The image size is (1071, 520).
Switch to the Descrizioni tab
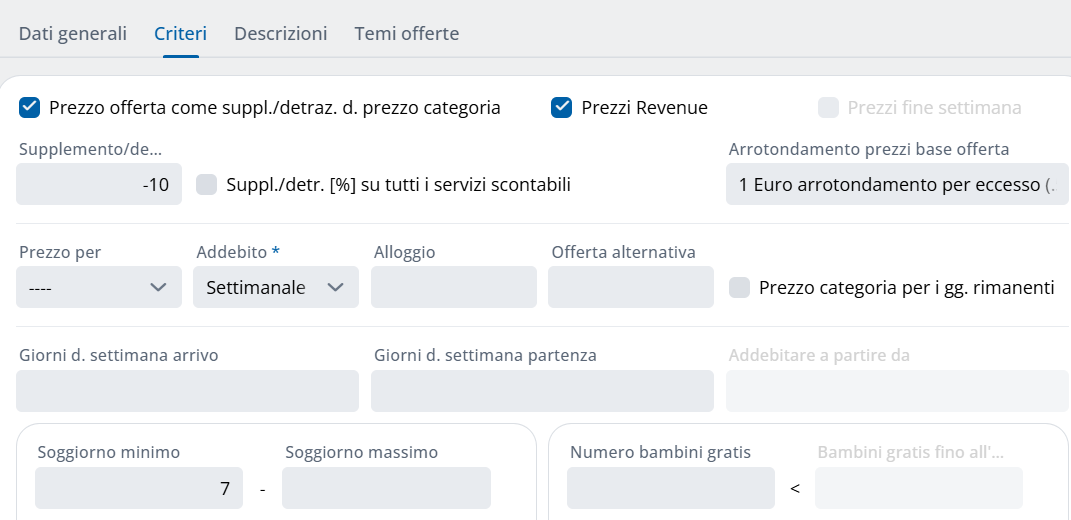(x=280, y=33)
